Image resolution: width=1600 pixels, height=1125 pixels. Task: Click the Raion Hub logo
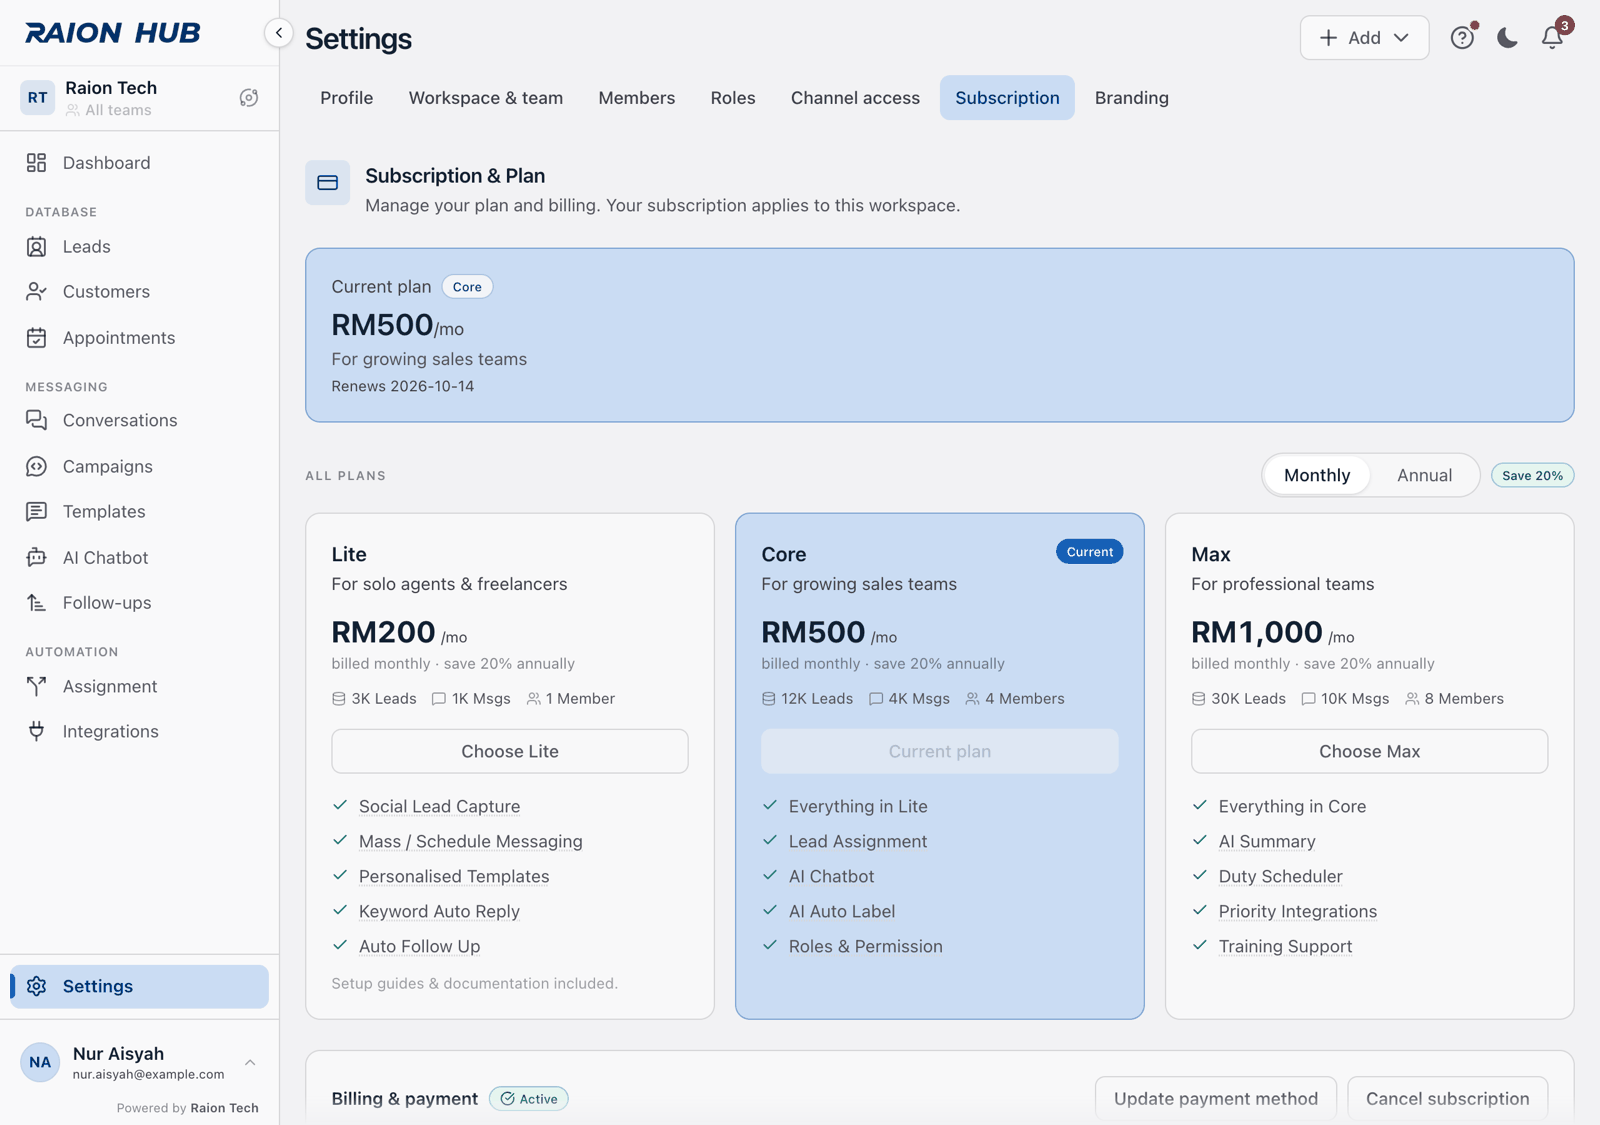click(113, 33)
